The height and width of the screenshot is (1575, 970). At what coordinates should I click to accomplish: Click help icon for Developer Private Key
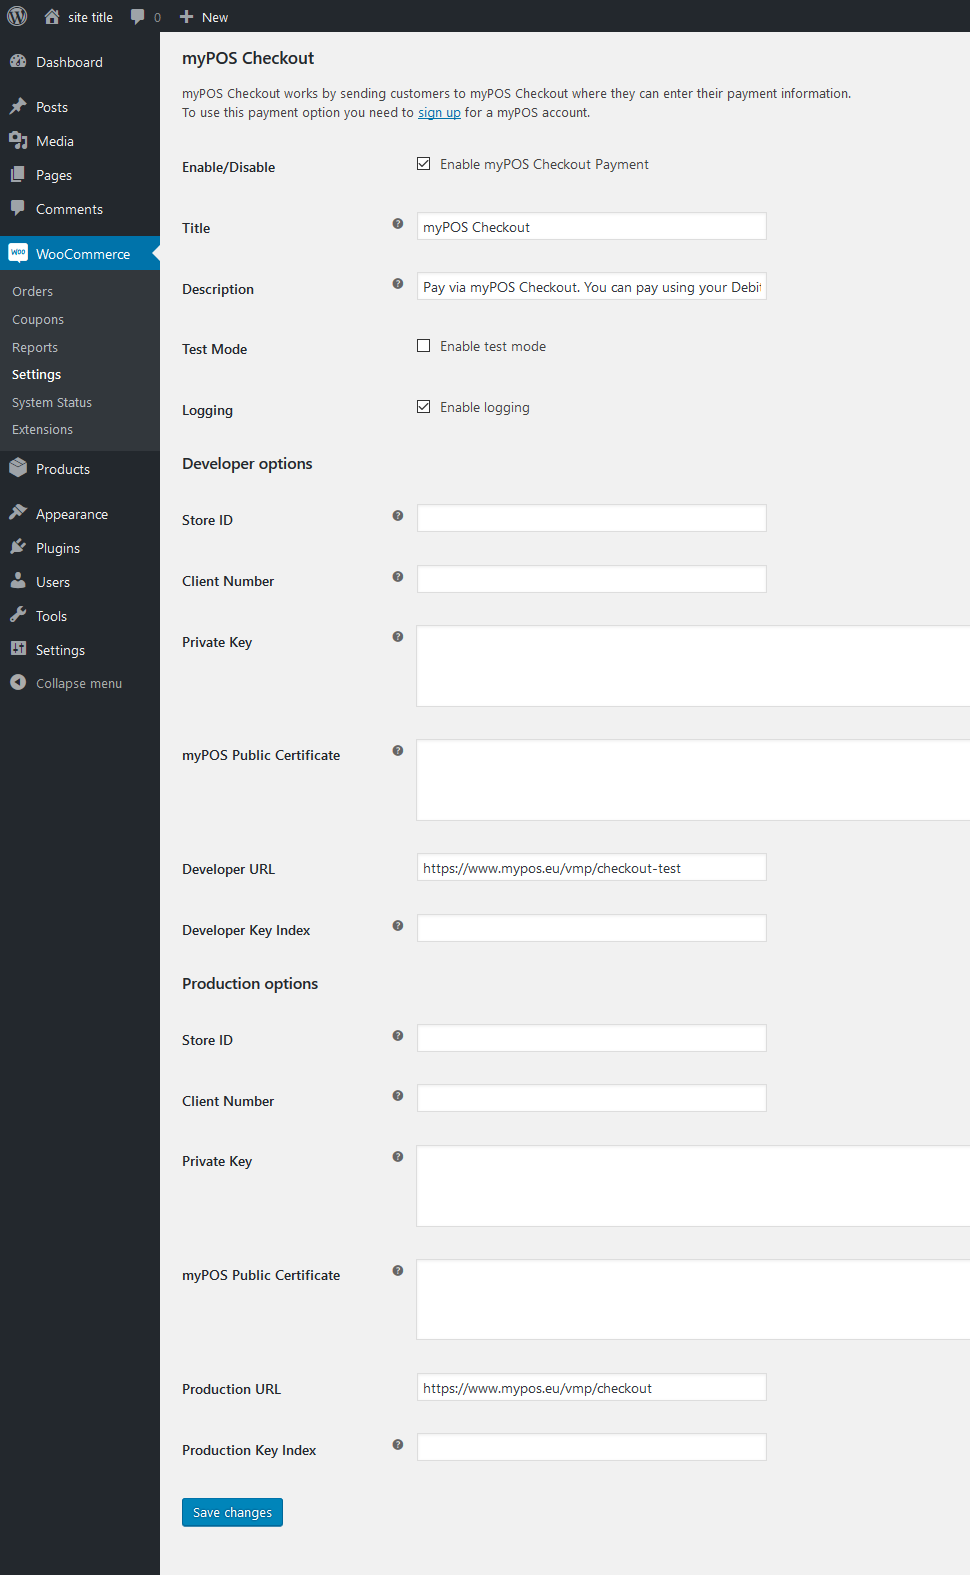pos(398,637)
